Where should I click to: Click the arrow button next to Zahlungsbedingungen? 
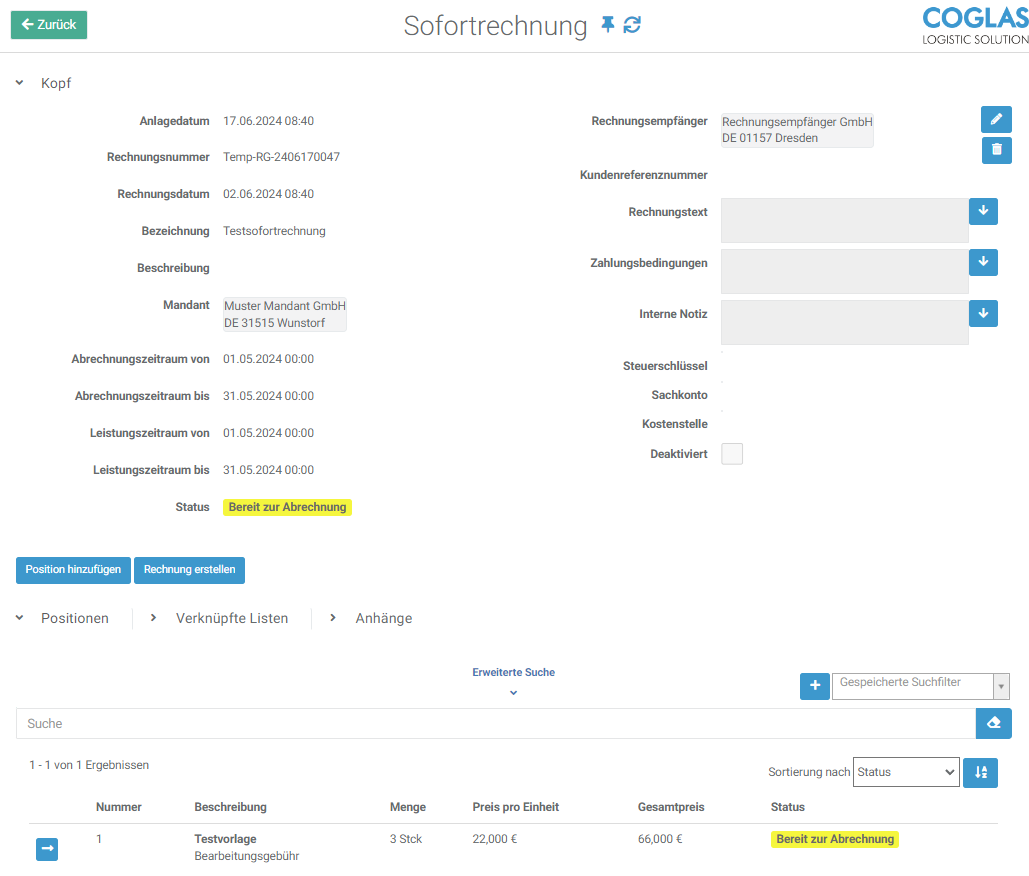983,262
